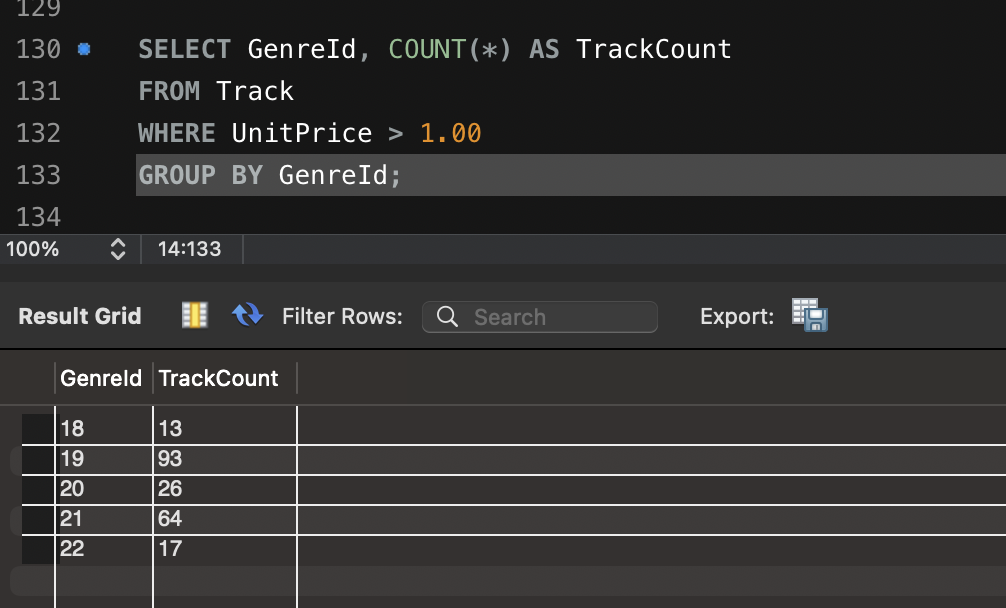Select TrackCount cell with value 64
The width and height of the screenshot is (1006, 608).
[225, 519]
